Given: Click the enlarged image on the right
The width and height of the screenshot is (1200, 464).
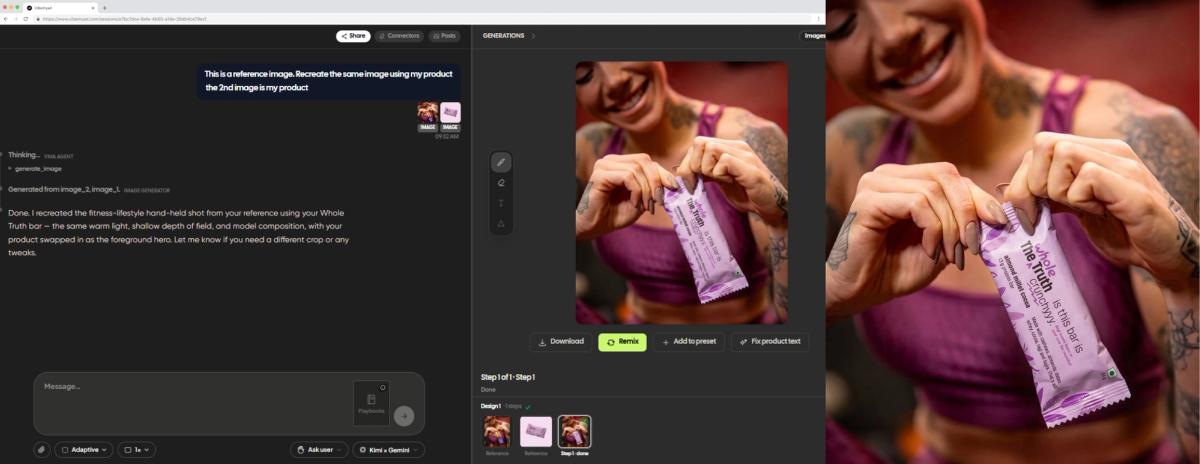Looking at the screenshot, I should click(1013, 232).
